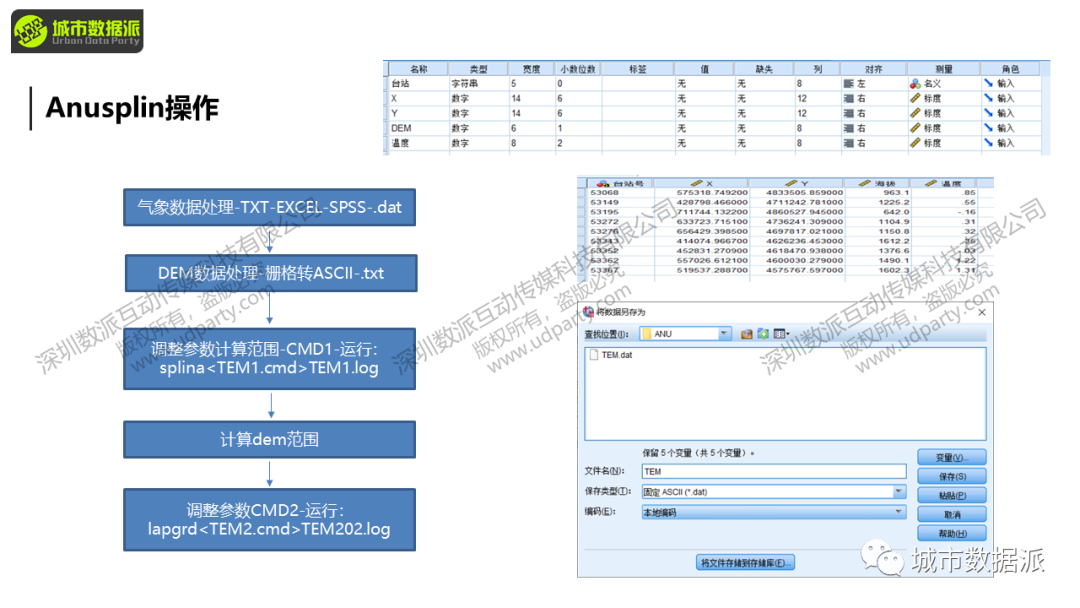Click the 小数位数 column header
This screenshot has width=1080, height=608.
point(578,69)
